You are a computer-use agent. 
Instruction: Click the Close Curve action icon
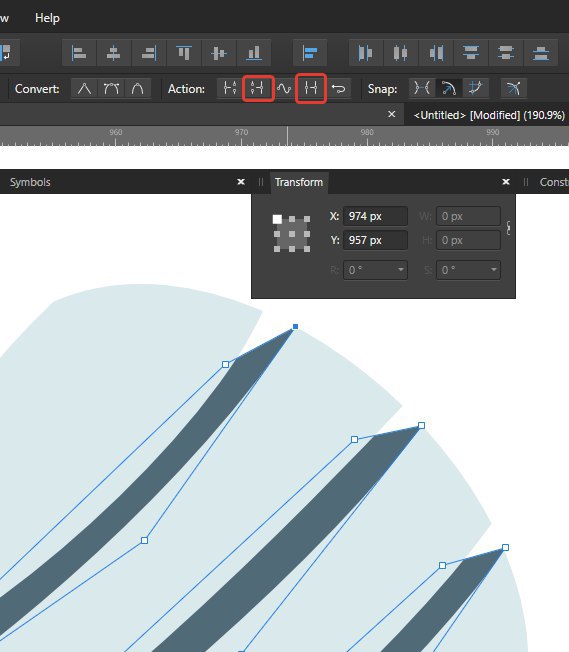pos(257,88)
